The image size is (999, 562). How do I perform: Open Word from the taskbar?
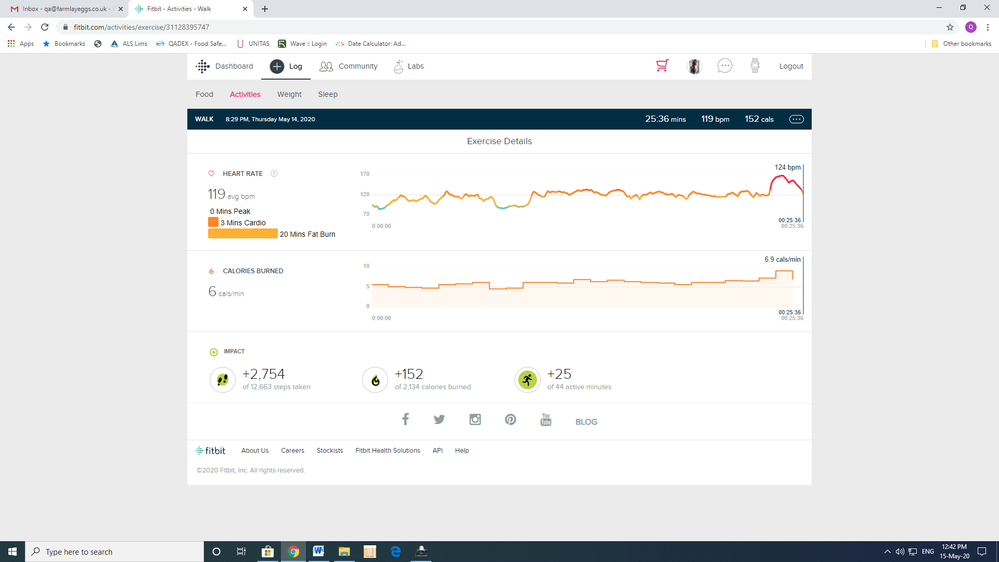(319, 552)
